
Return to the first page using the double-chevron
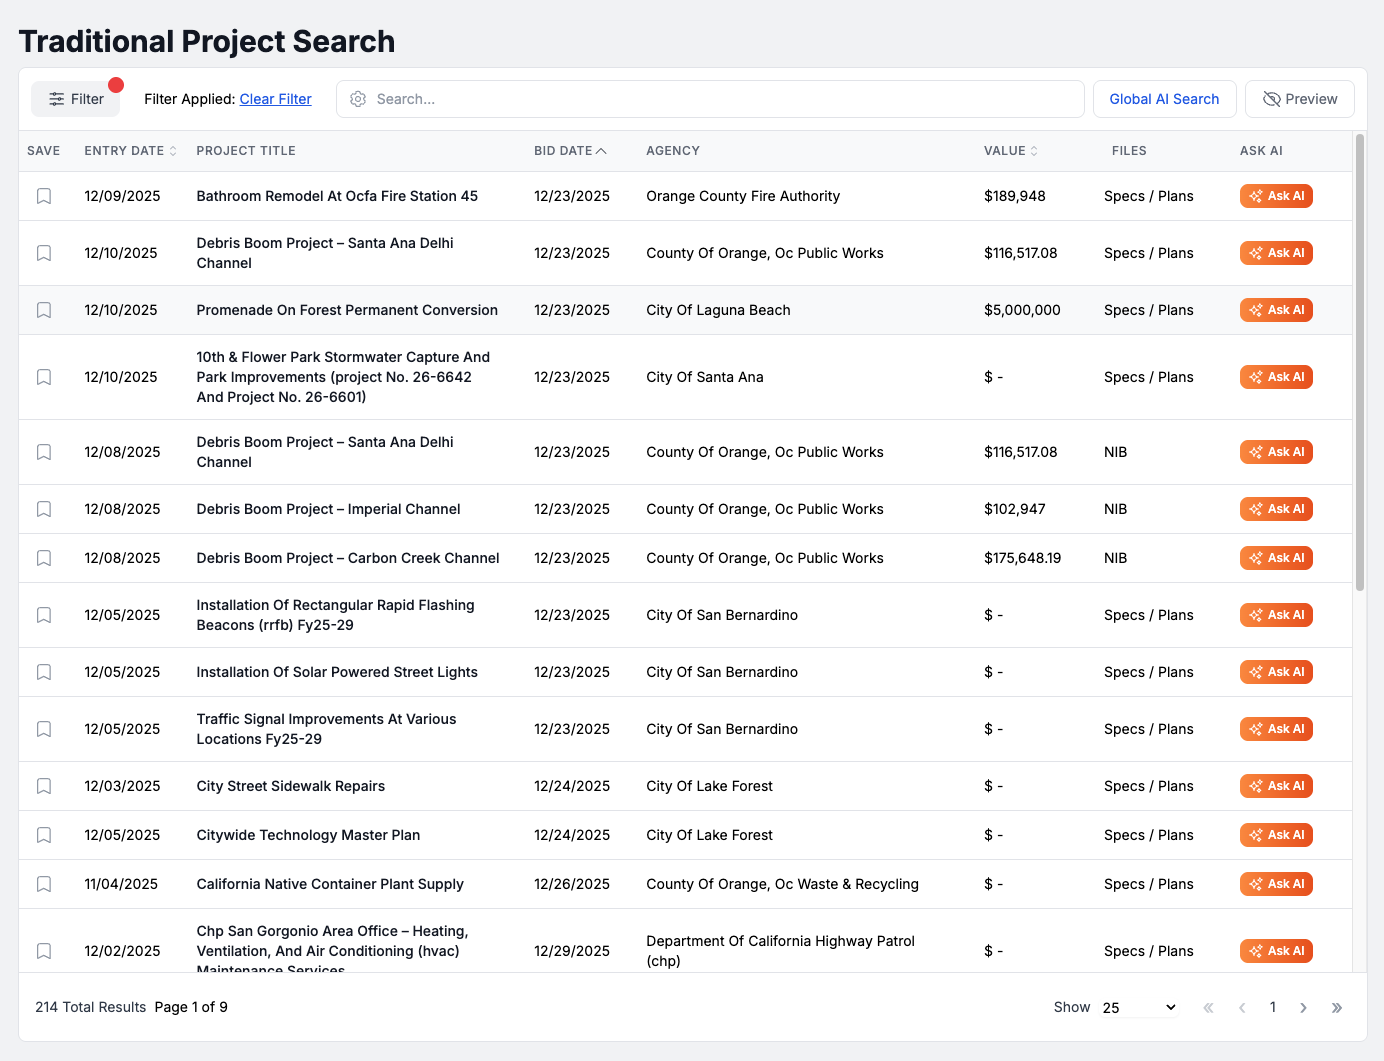(x=1208, y=1007)
